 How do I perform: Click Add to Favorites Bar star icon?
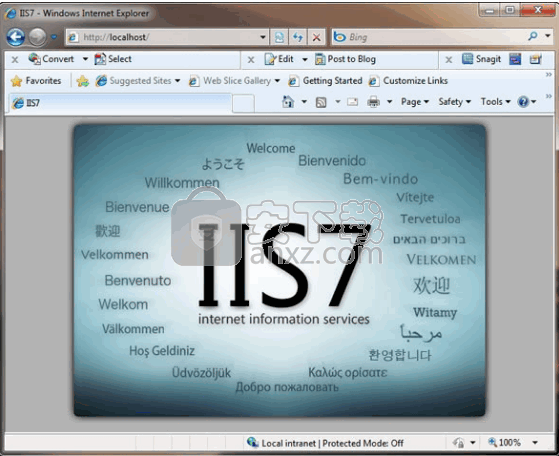pyautogui.click(x=82, y=81)
